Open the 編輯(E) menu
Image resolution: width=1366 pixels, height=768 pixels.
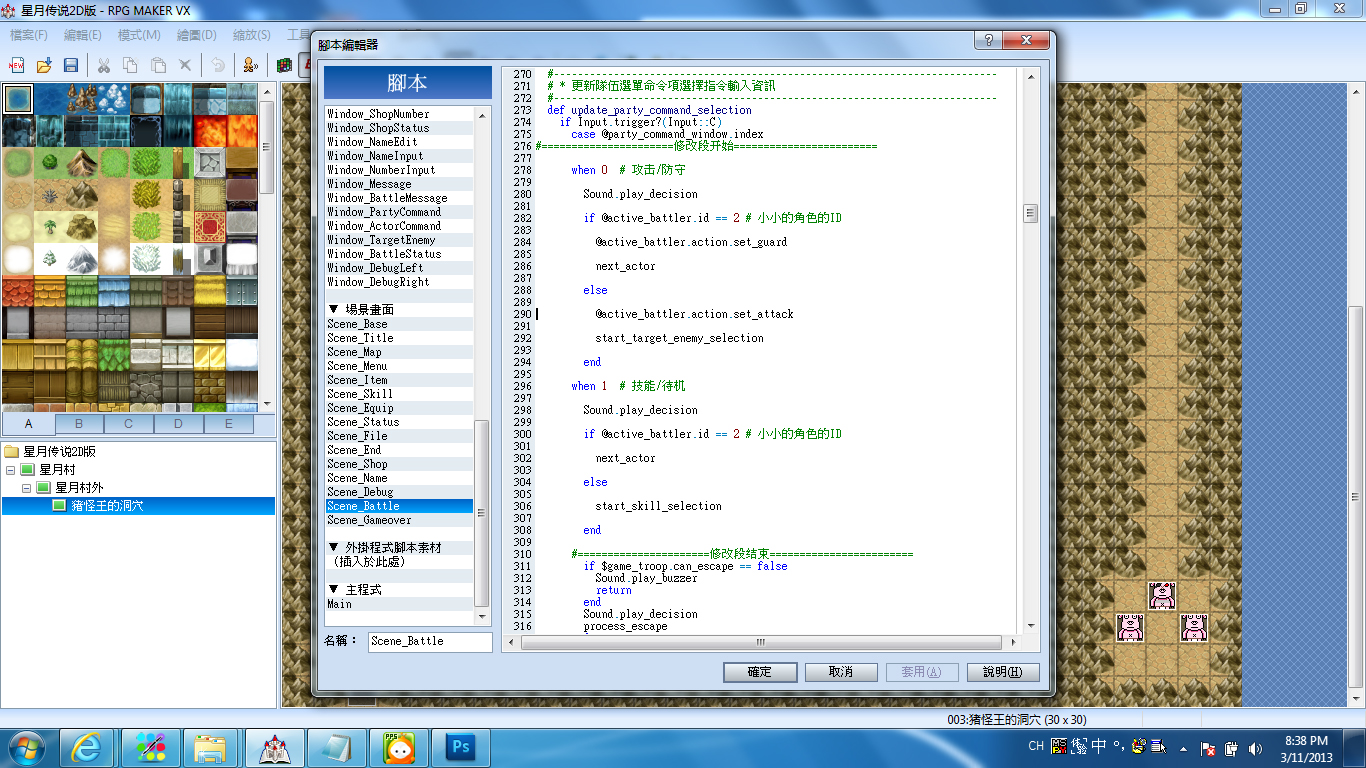(83, 35)
